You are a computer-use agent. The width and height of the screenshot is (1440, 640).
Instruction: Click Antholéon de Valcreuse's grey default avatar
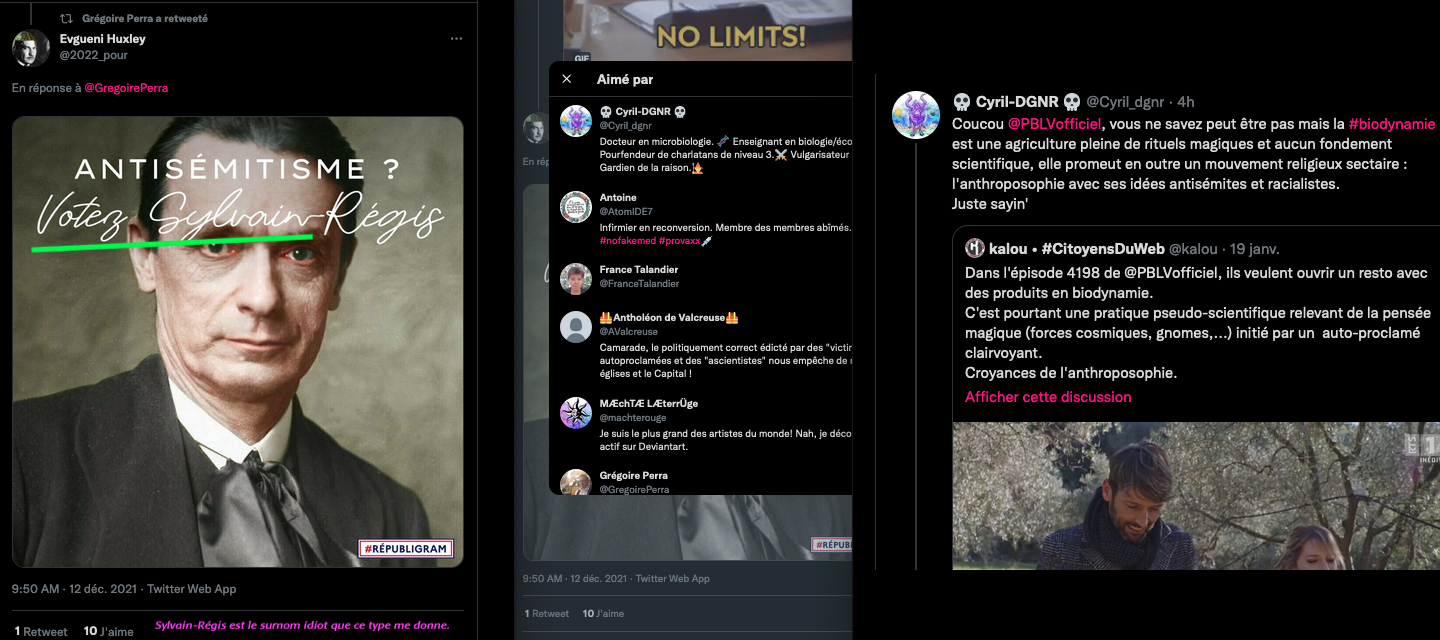[576, 327]
